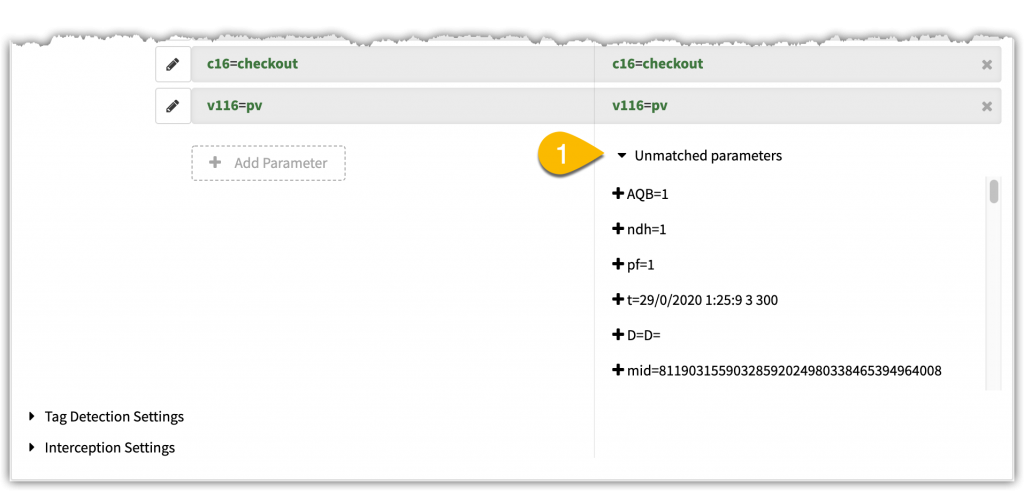Add the D=D= unmatched parameter
1024x491 pixels.
point(617,335)
